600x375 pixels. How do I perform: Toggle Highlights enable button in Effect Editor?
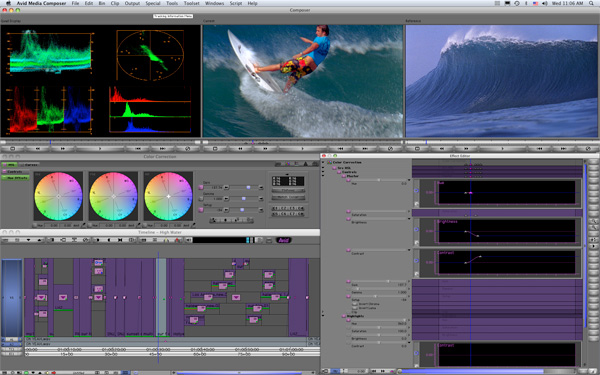344,316
